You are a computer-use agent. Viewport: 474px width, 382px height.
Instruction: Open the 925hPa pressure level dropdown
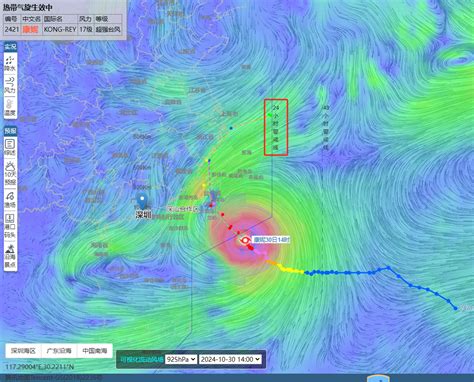coord(181,359)
